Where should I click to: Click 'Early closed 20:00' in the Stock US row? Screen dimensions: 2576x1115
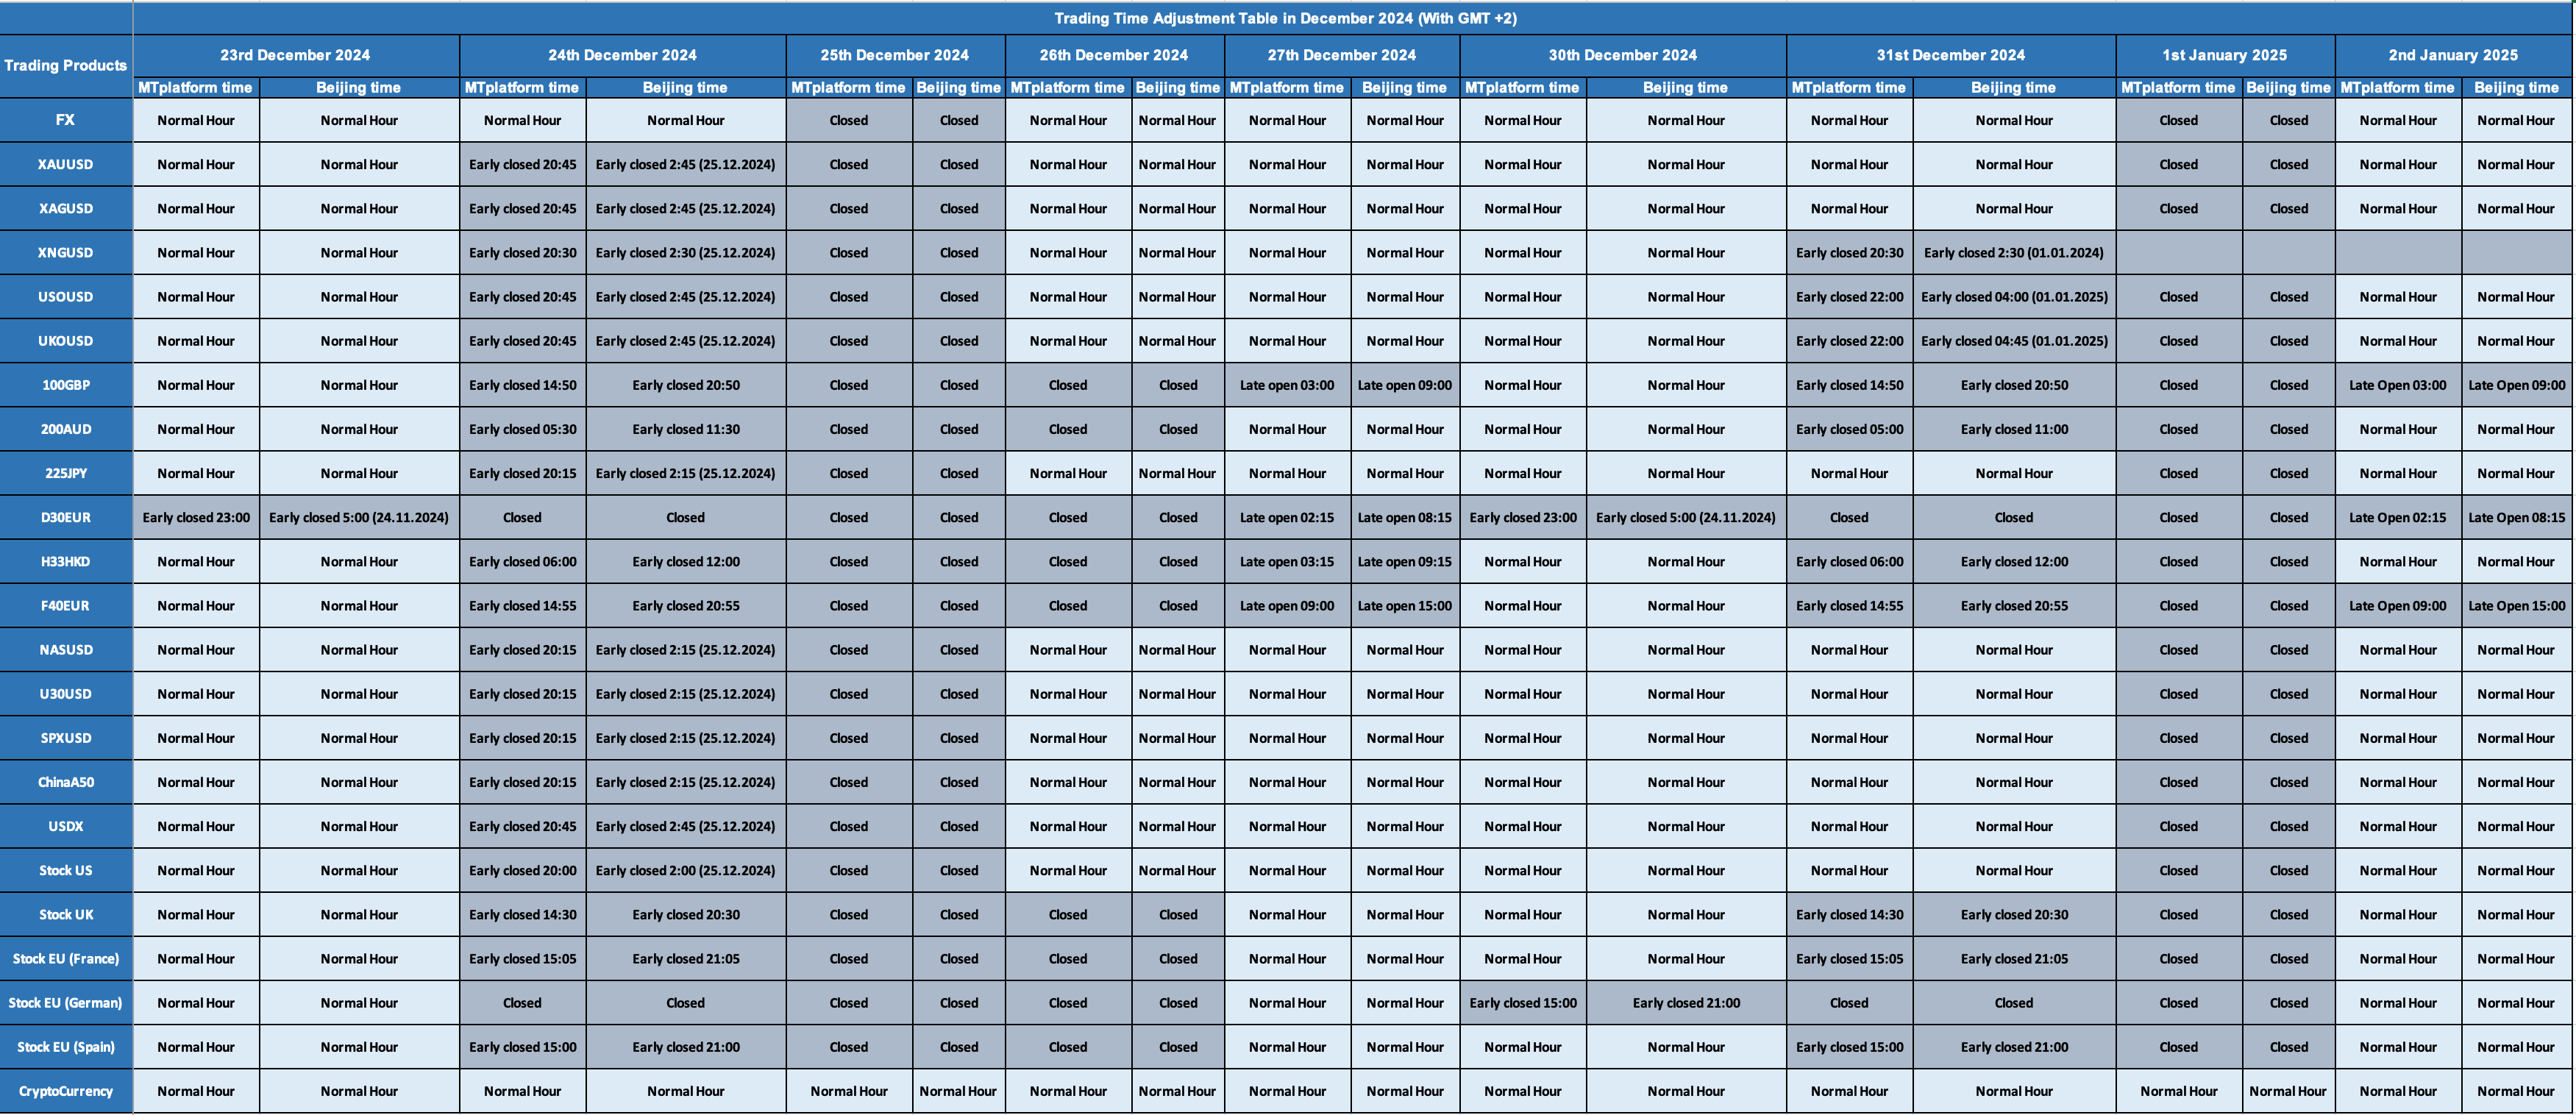click(523, 870)
